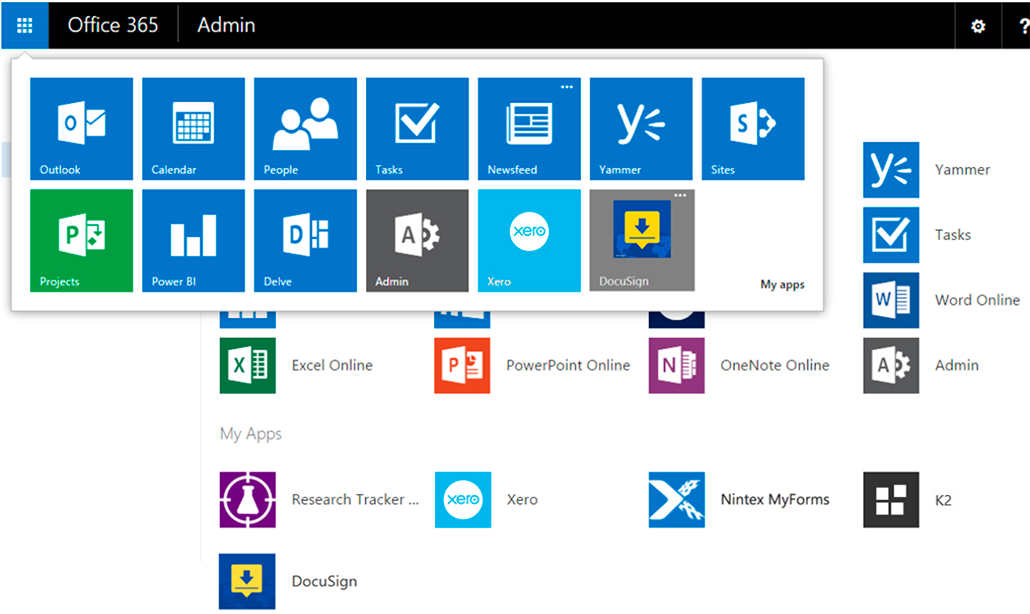The image size is (1030, 614).
Task: Click the My Apps section heading
Action: point(251,434)
